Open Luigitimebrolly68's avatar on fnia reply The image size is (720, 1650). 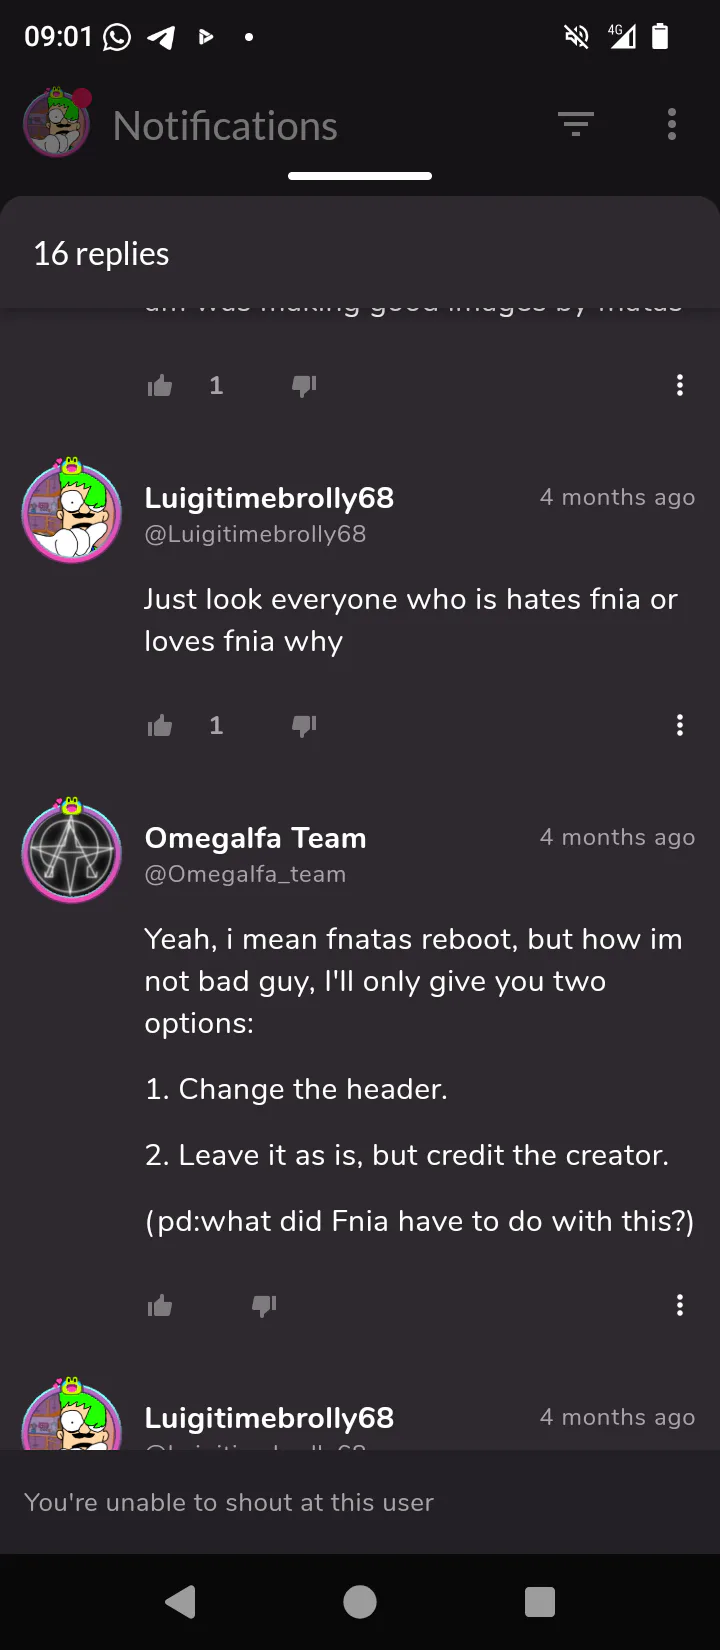pos(72,512)
